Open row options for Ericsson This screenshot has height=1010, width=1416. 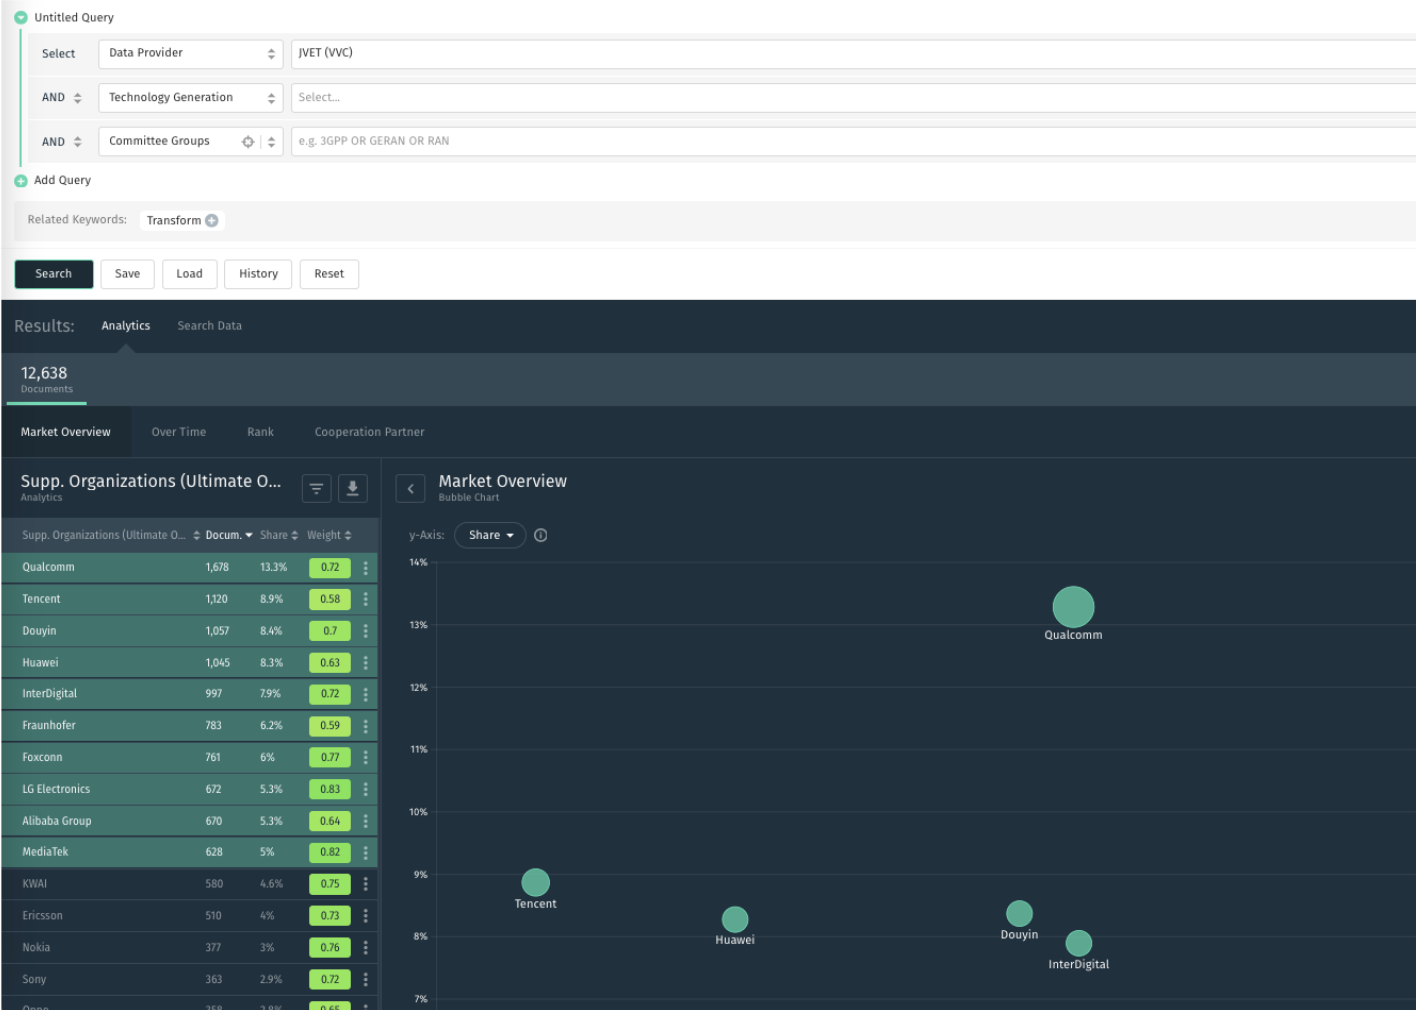[x=366, y=916]
